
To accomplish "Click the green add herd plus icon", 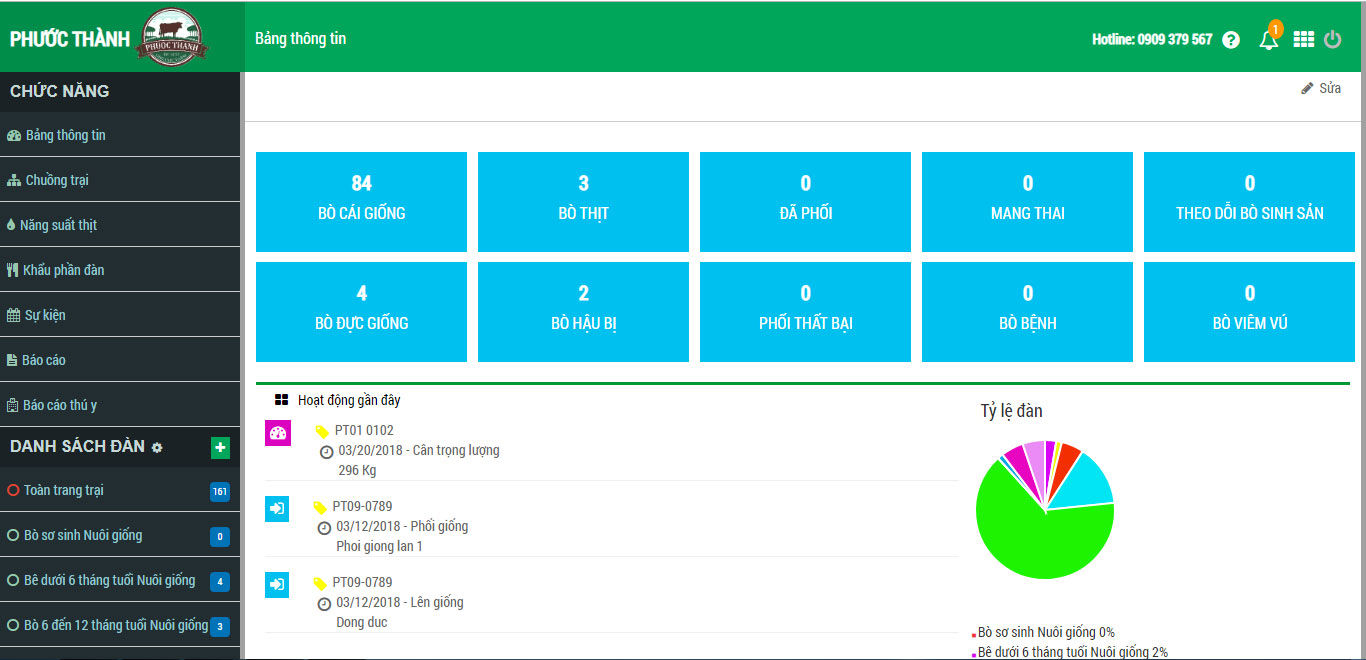I will (220, 447).
